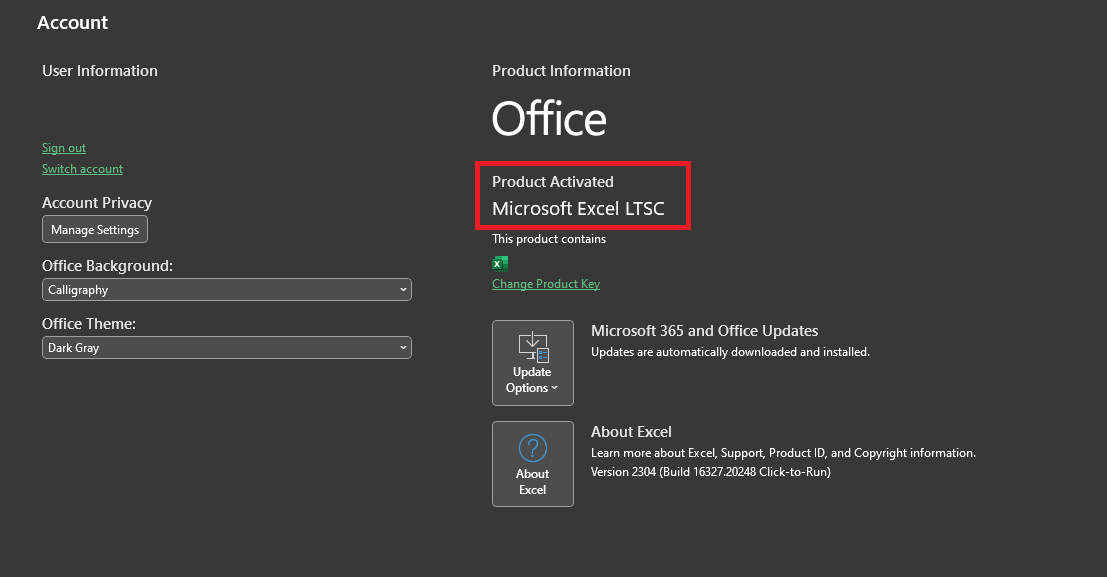Sign out of the account
This screenshot has width=1107, height=577.
pyautogui.click(x=64, y=148)
